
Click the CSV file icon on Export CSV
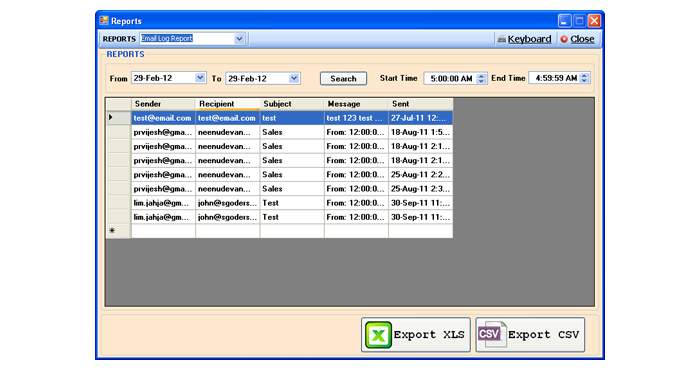tap(492, 334)
